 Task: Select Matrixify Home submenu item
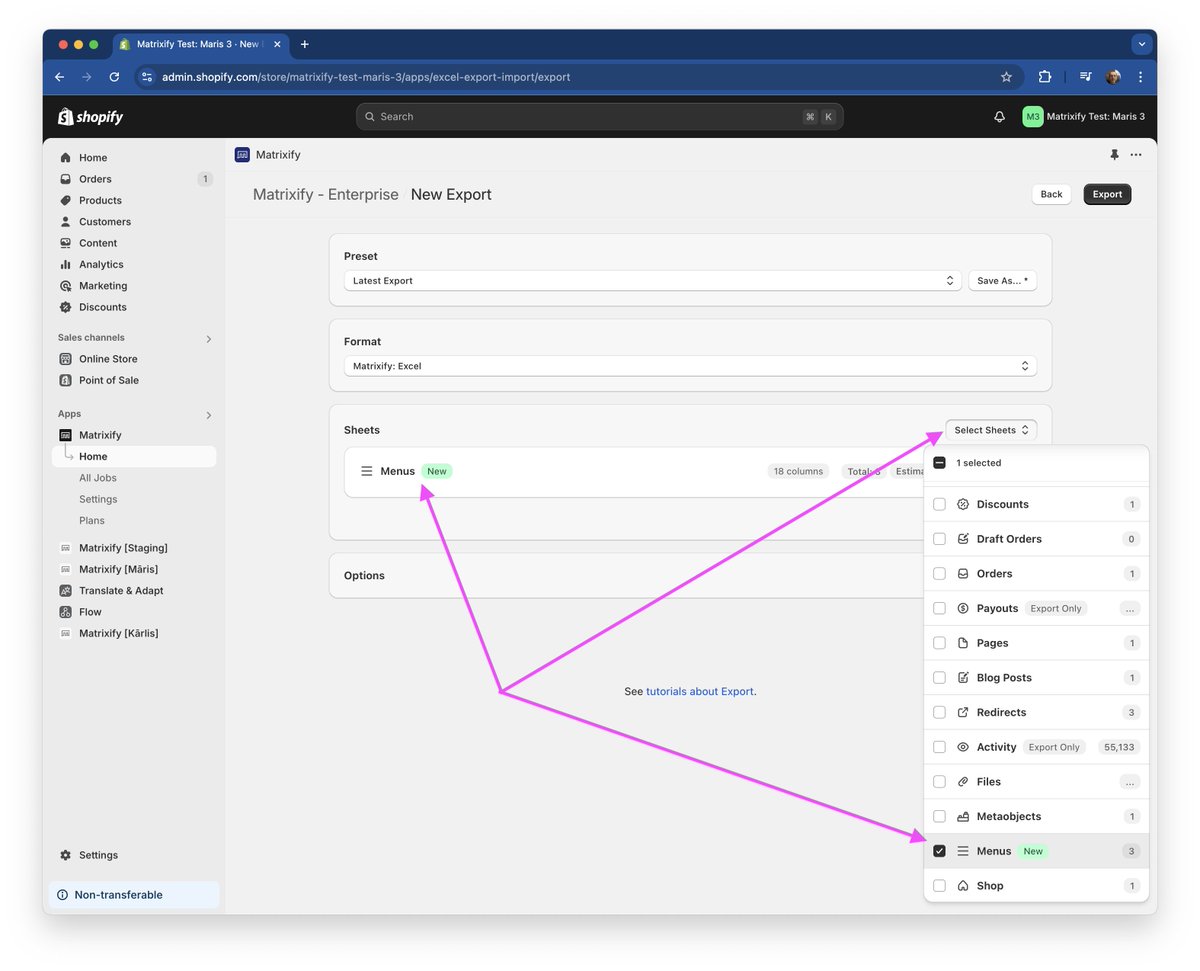coord(134,457)
